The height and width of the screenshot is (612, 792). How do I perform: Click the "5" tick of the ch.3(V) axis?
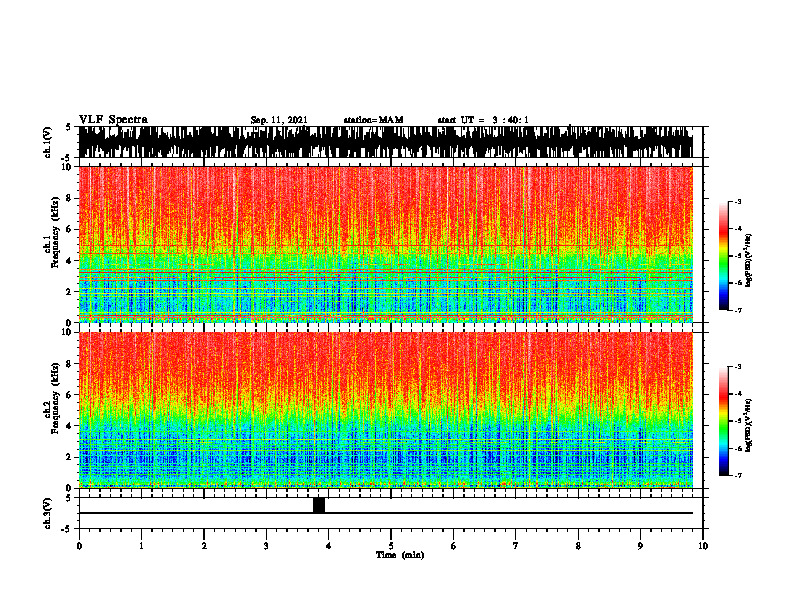pos(69,498)
